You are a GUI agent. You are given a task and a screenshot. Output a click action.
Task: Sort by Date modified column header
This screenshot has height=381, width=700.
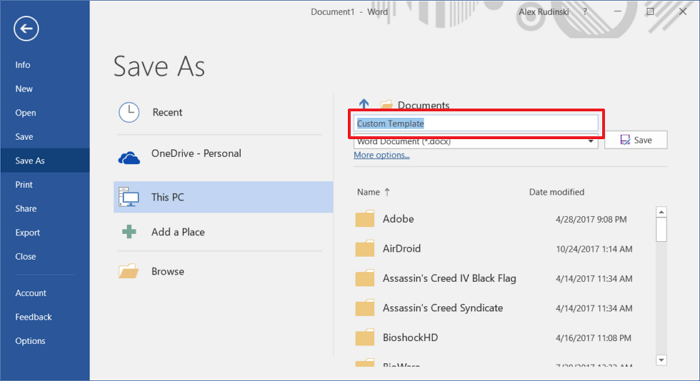(557, 192)
